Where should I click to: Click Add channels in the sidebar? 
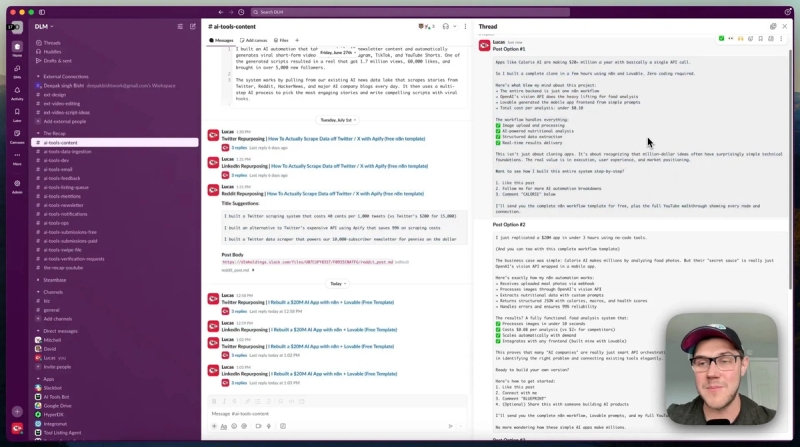pos(58,319)
